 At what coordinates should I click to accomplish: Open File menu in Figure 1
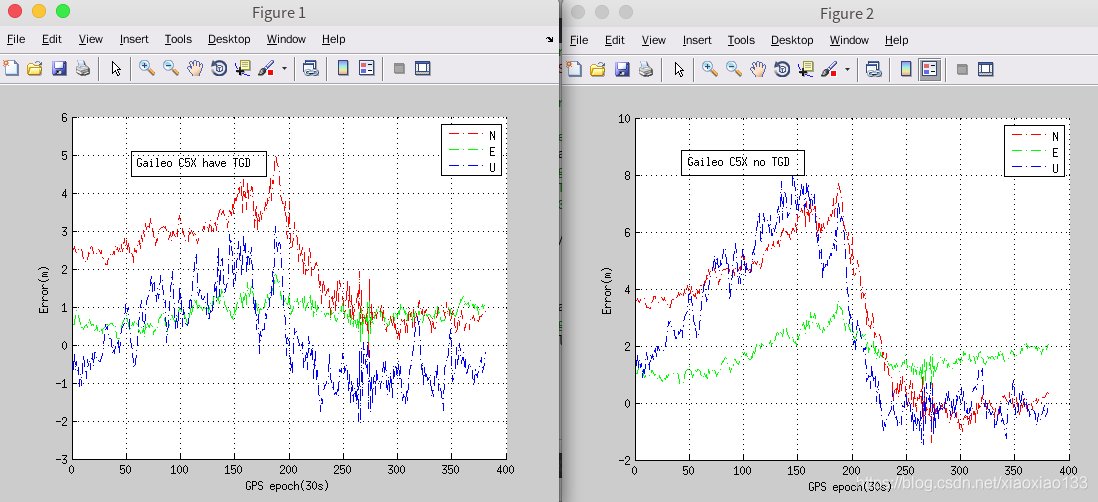[x=16, y=40]
